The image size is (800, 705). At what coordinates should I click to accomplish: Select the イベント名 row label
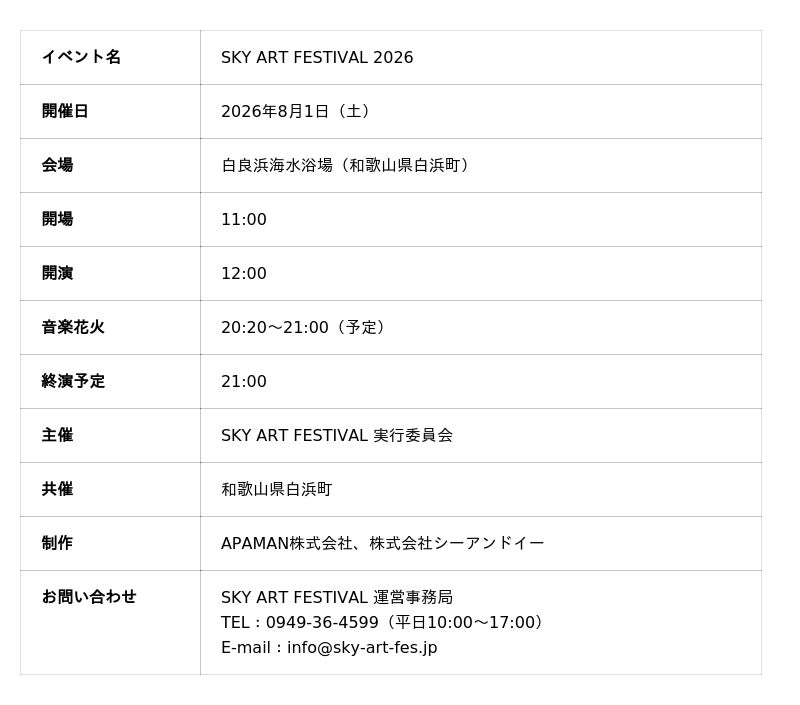click(x=82, y=57)
